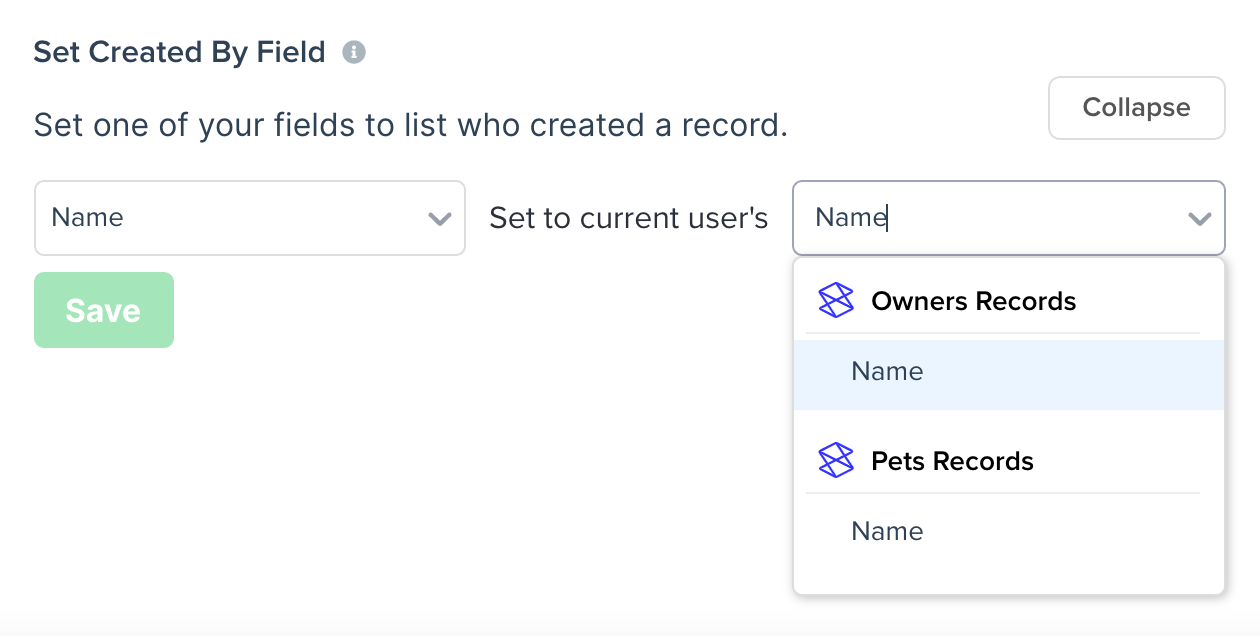Click the blank space below Pets Records Name option
This screenshot has height=636, width=1260.
1009,579
